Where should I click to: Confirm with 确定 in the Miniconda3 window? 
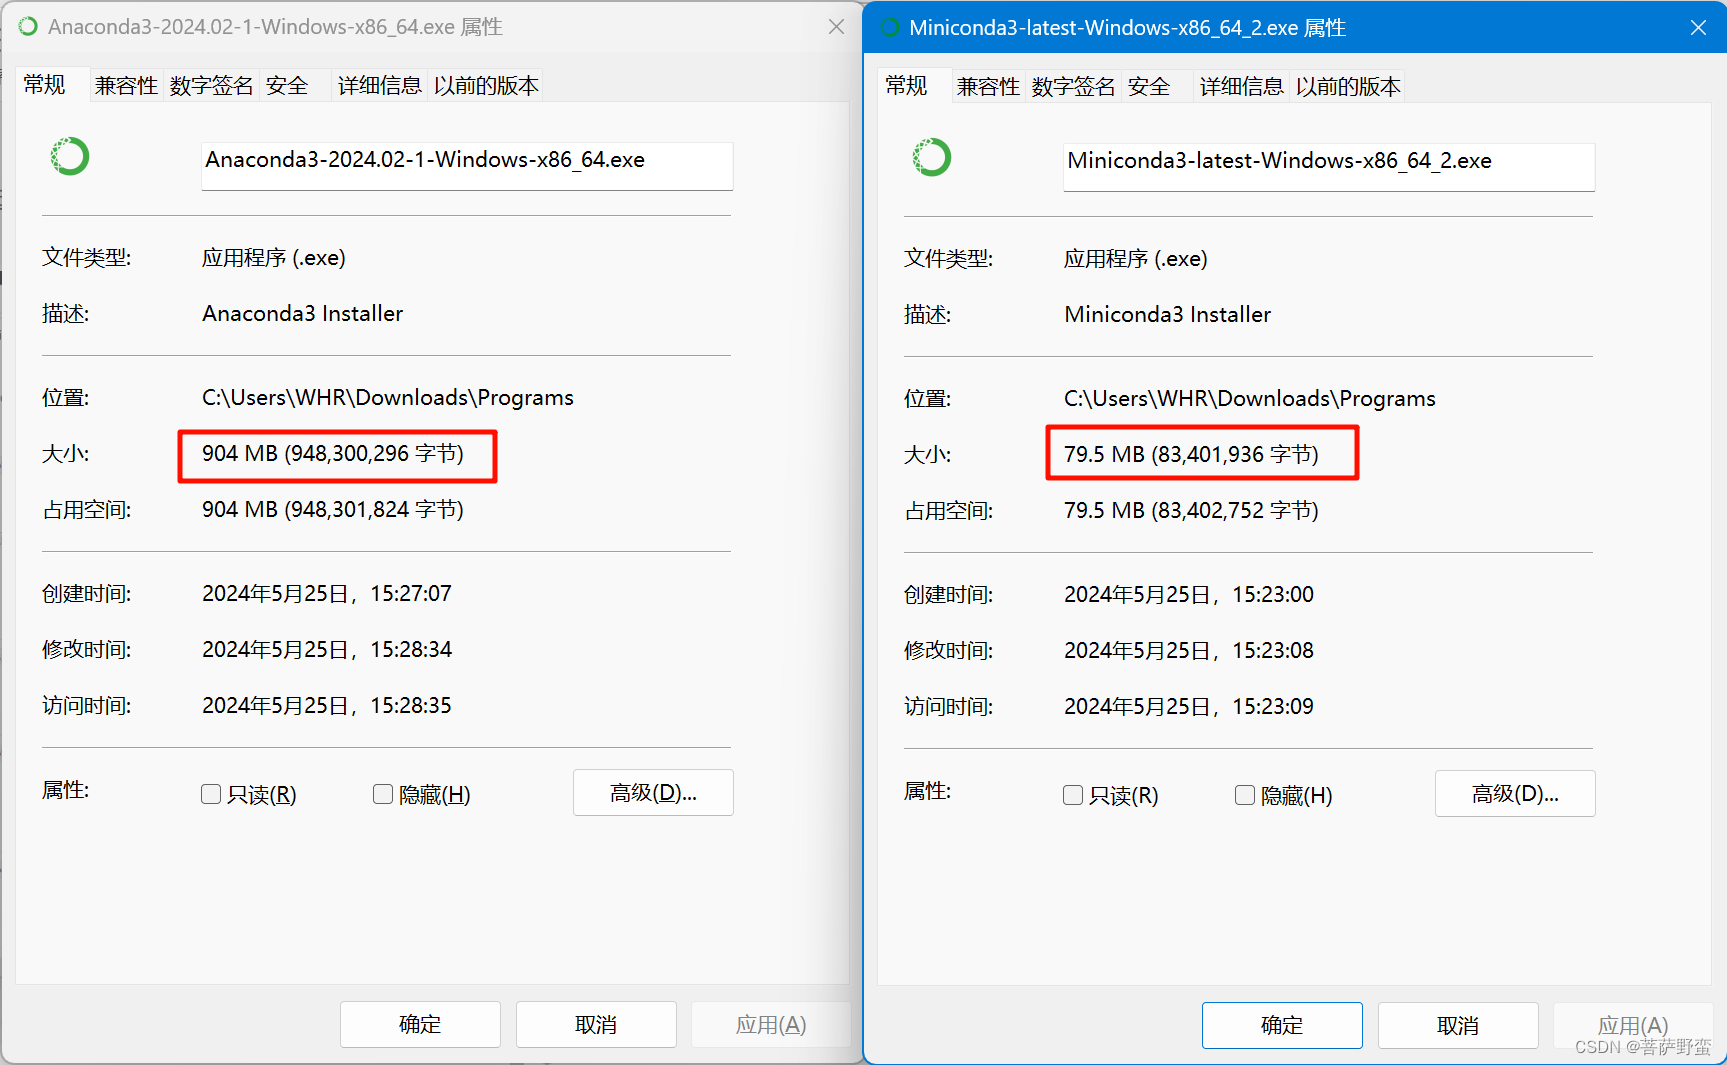pos(1282,1025)
